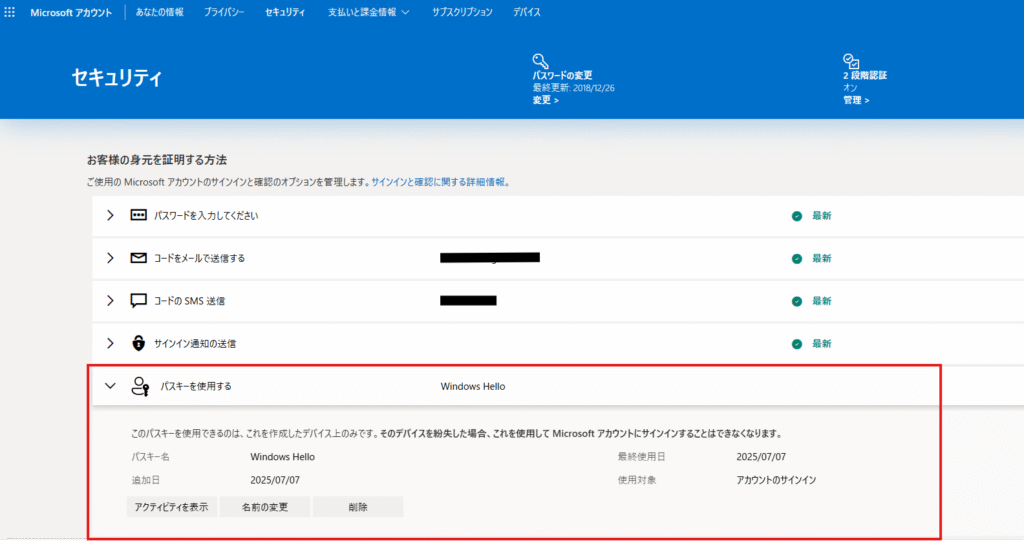Click セキュリティ page title

click(x=116, y=78)
